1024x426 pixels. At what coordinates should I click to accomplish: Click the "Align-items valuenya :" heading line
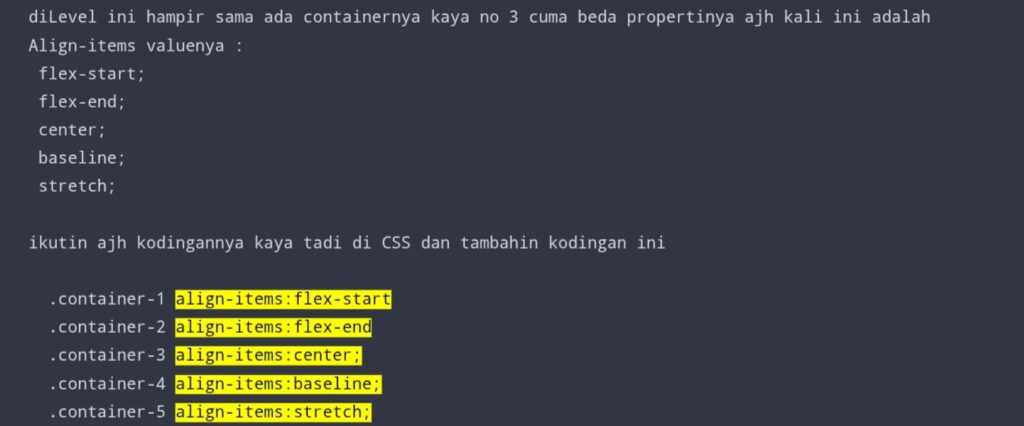tap(136, 46)
